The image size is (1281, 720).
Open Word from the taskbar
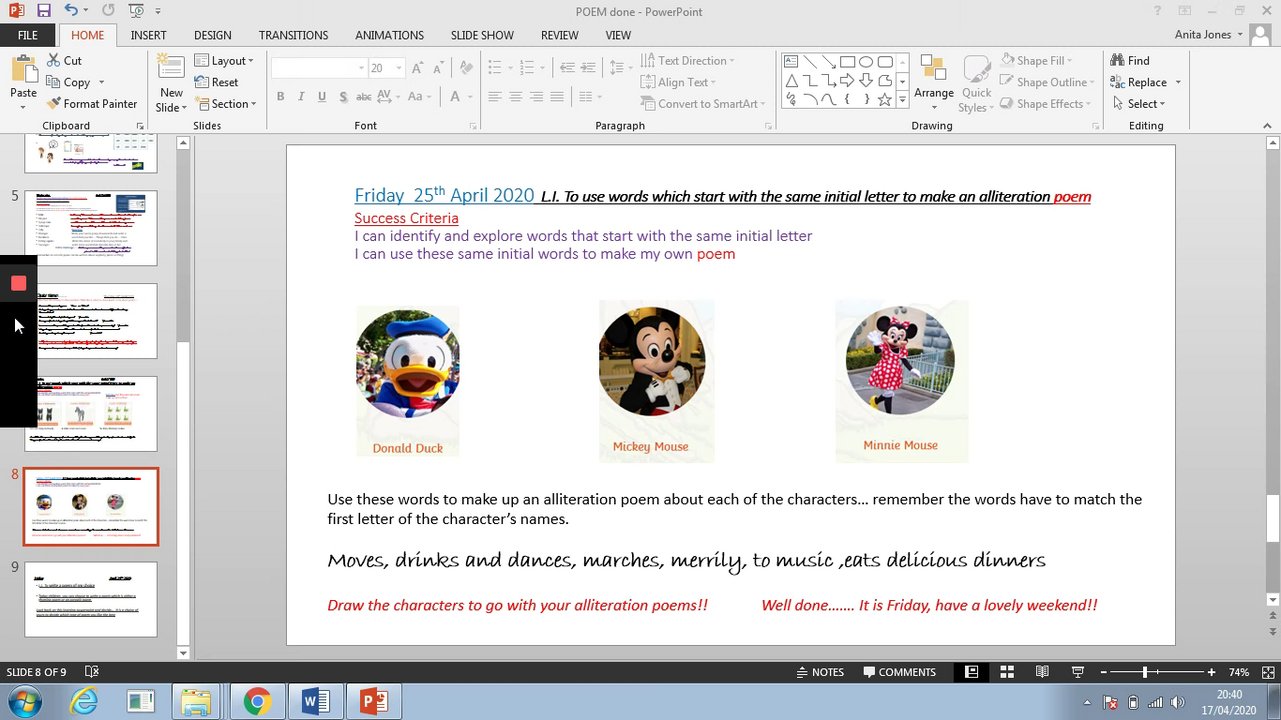[315, 702]
